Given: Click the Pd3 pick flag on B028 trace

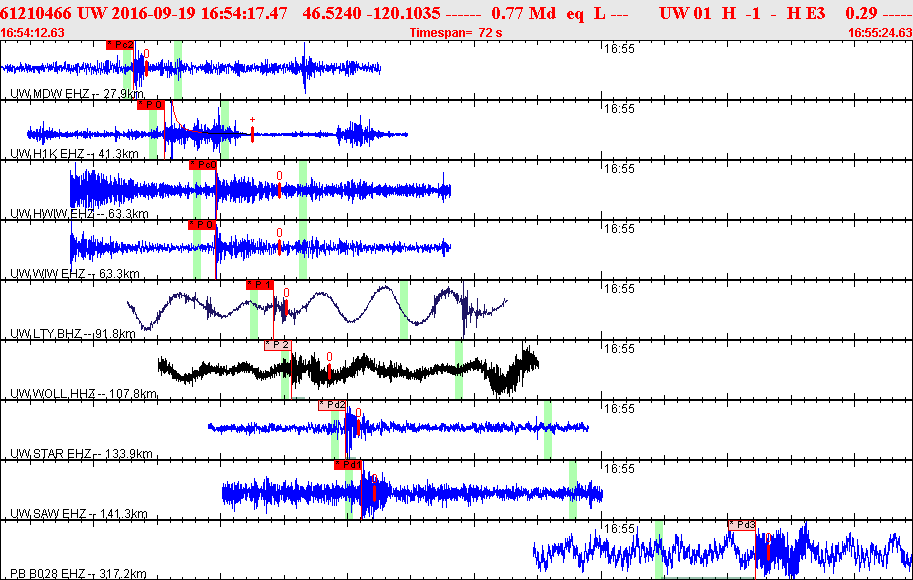Looking at the screenshot, I should (x=742, y=525).
